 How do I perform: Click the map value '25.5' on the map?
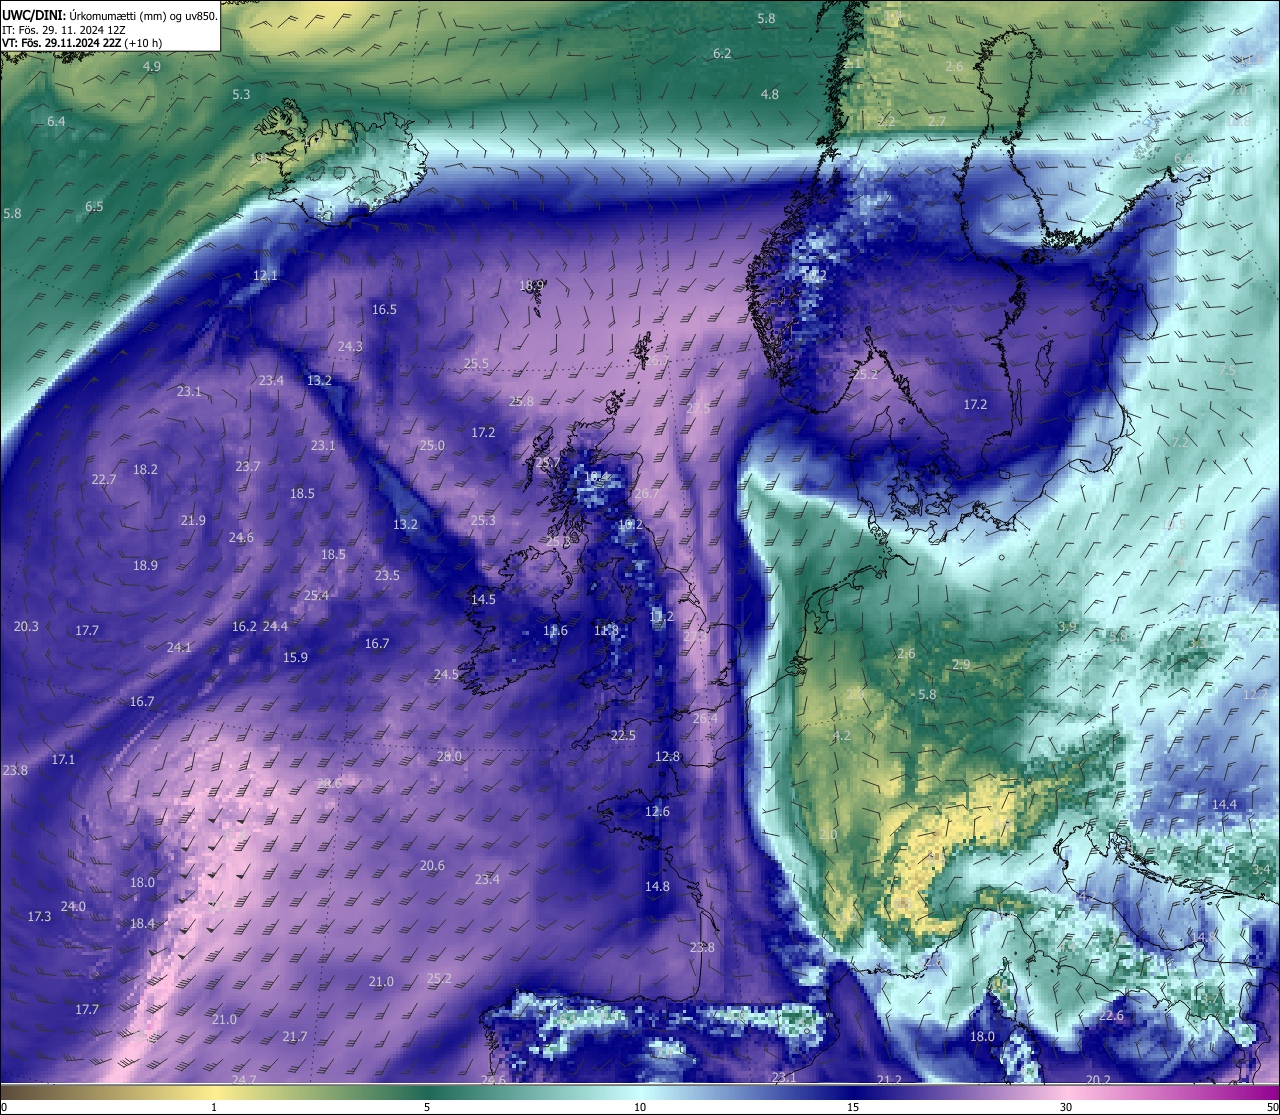tap(476, 364)
